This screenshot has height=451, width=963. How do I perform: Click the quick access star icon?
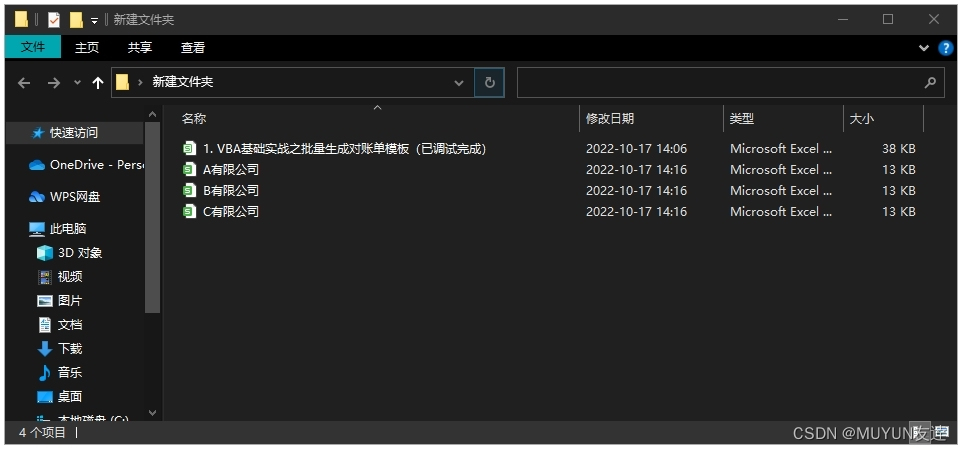coord(38,133)
